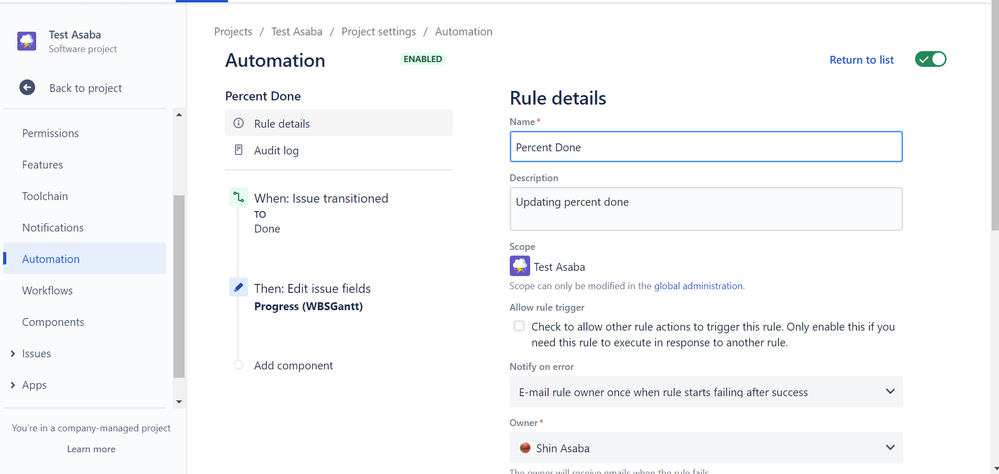Check the Allow rule trigger checkbox
This screenshot has height=474, width=999.
click(519, 326)
